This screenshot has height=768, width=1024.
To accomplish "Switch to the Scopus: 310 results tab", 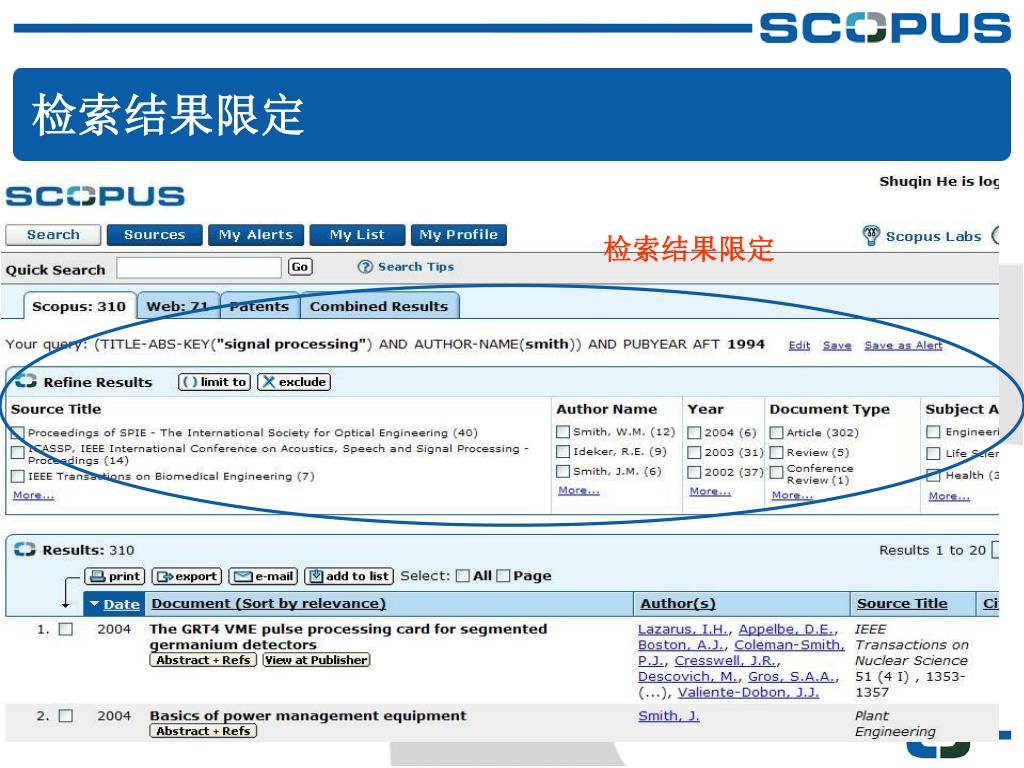I will pyautogui.click(x=79, y=306).
